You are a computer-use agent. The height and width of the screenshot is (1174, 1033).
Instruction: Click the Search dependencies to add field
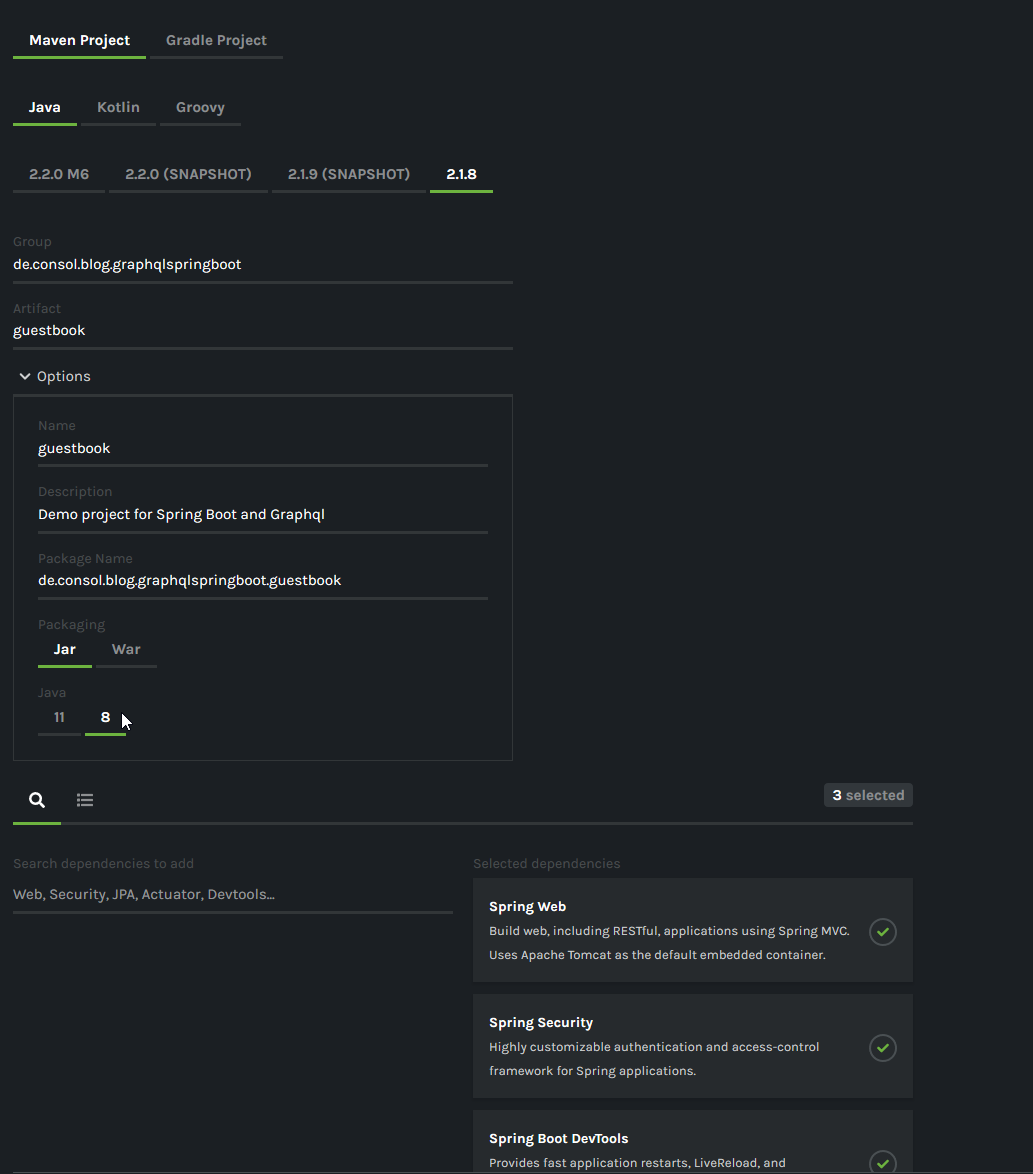[232, 895]
